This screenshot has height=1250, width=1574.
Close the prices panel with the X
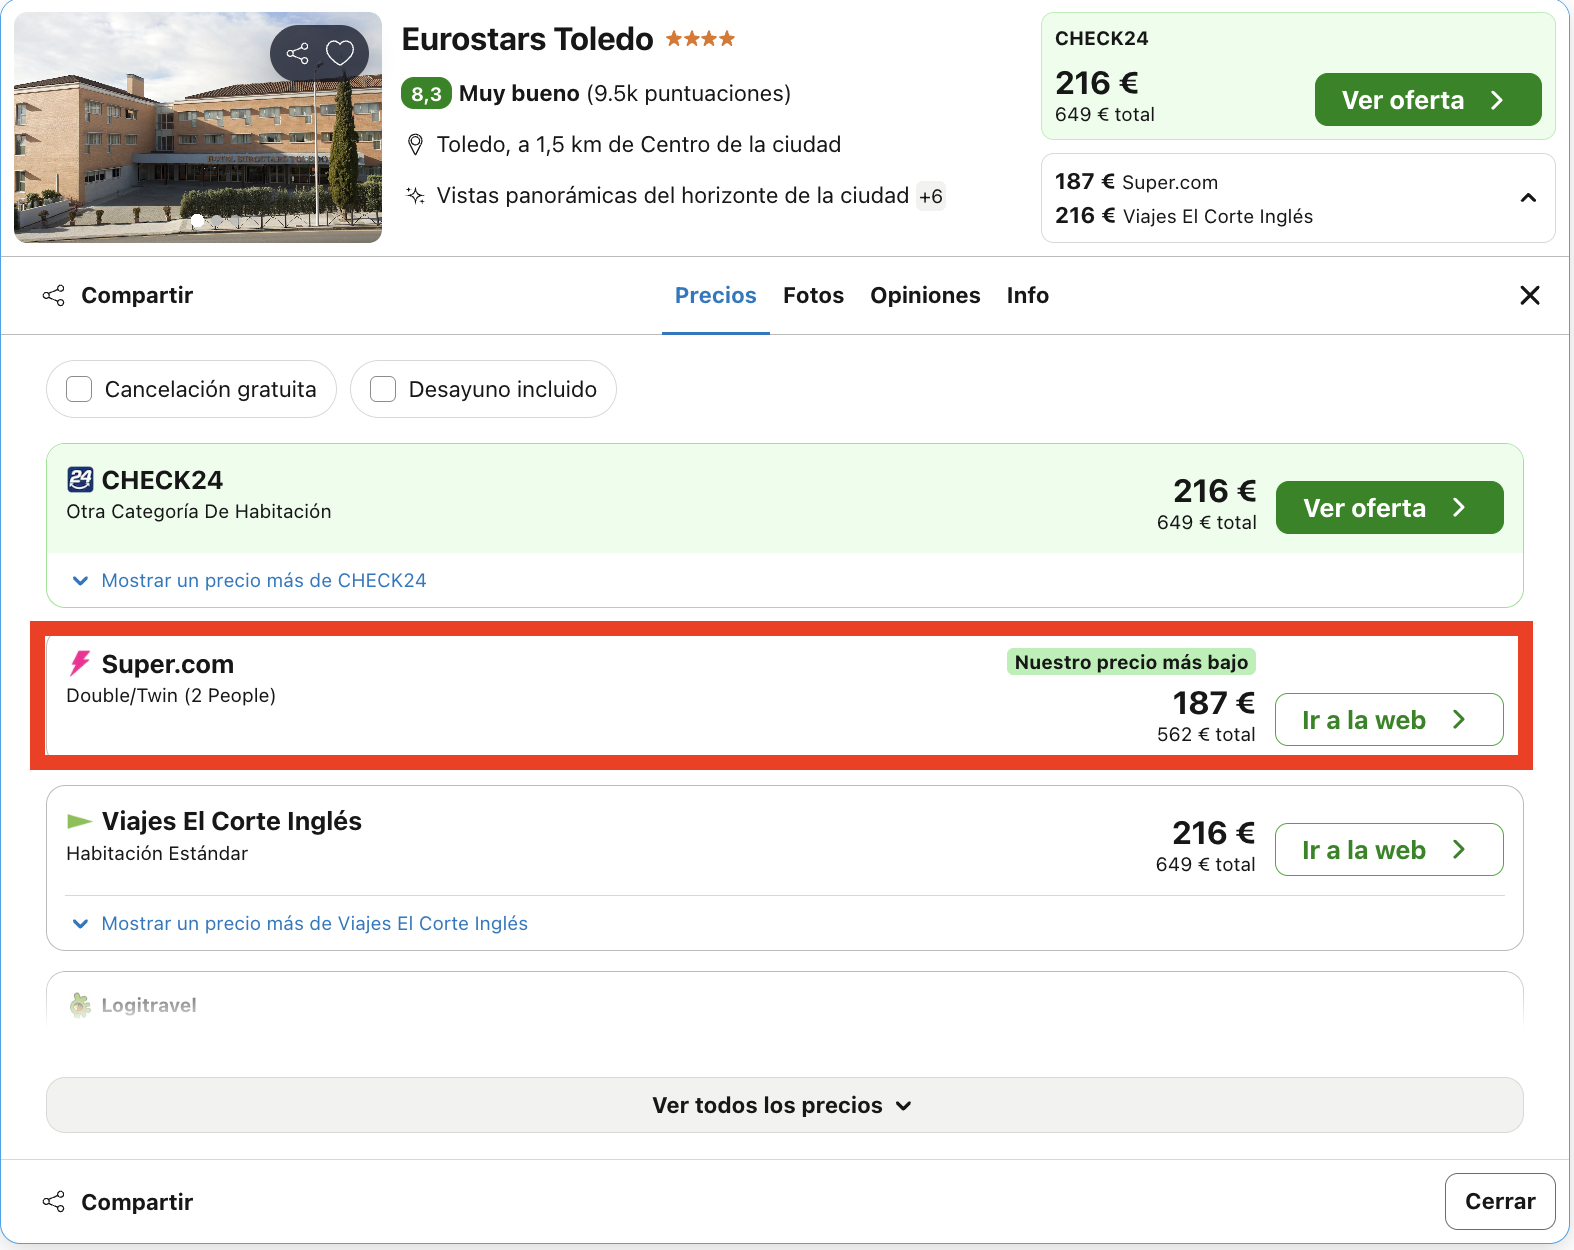point(1530,295)
